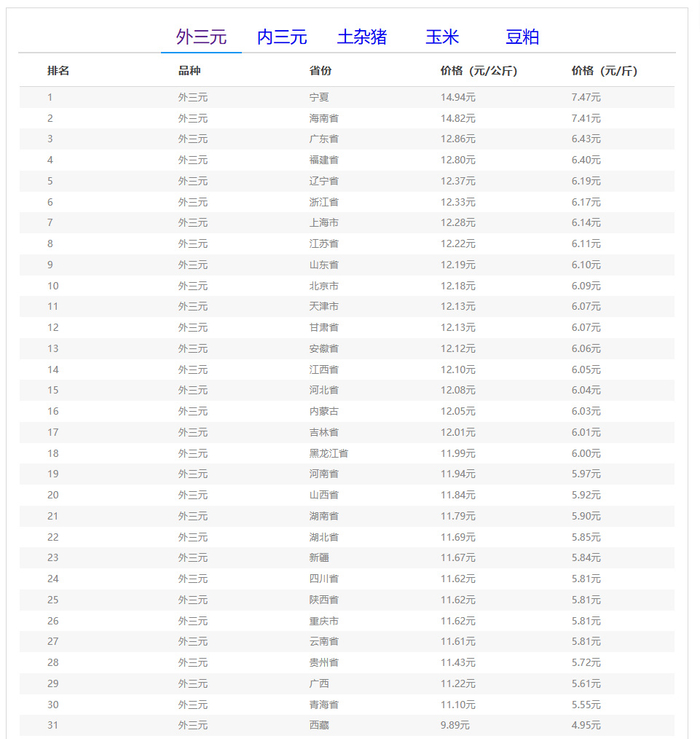
Task: Click the 福建省 province cell
Action: (324, 160)
